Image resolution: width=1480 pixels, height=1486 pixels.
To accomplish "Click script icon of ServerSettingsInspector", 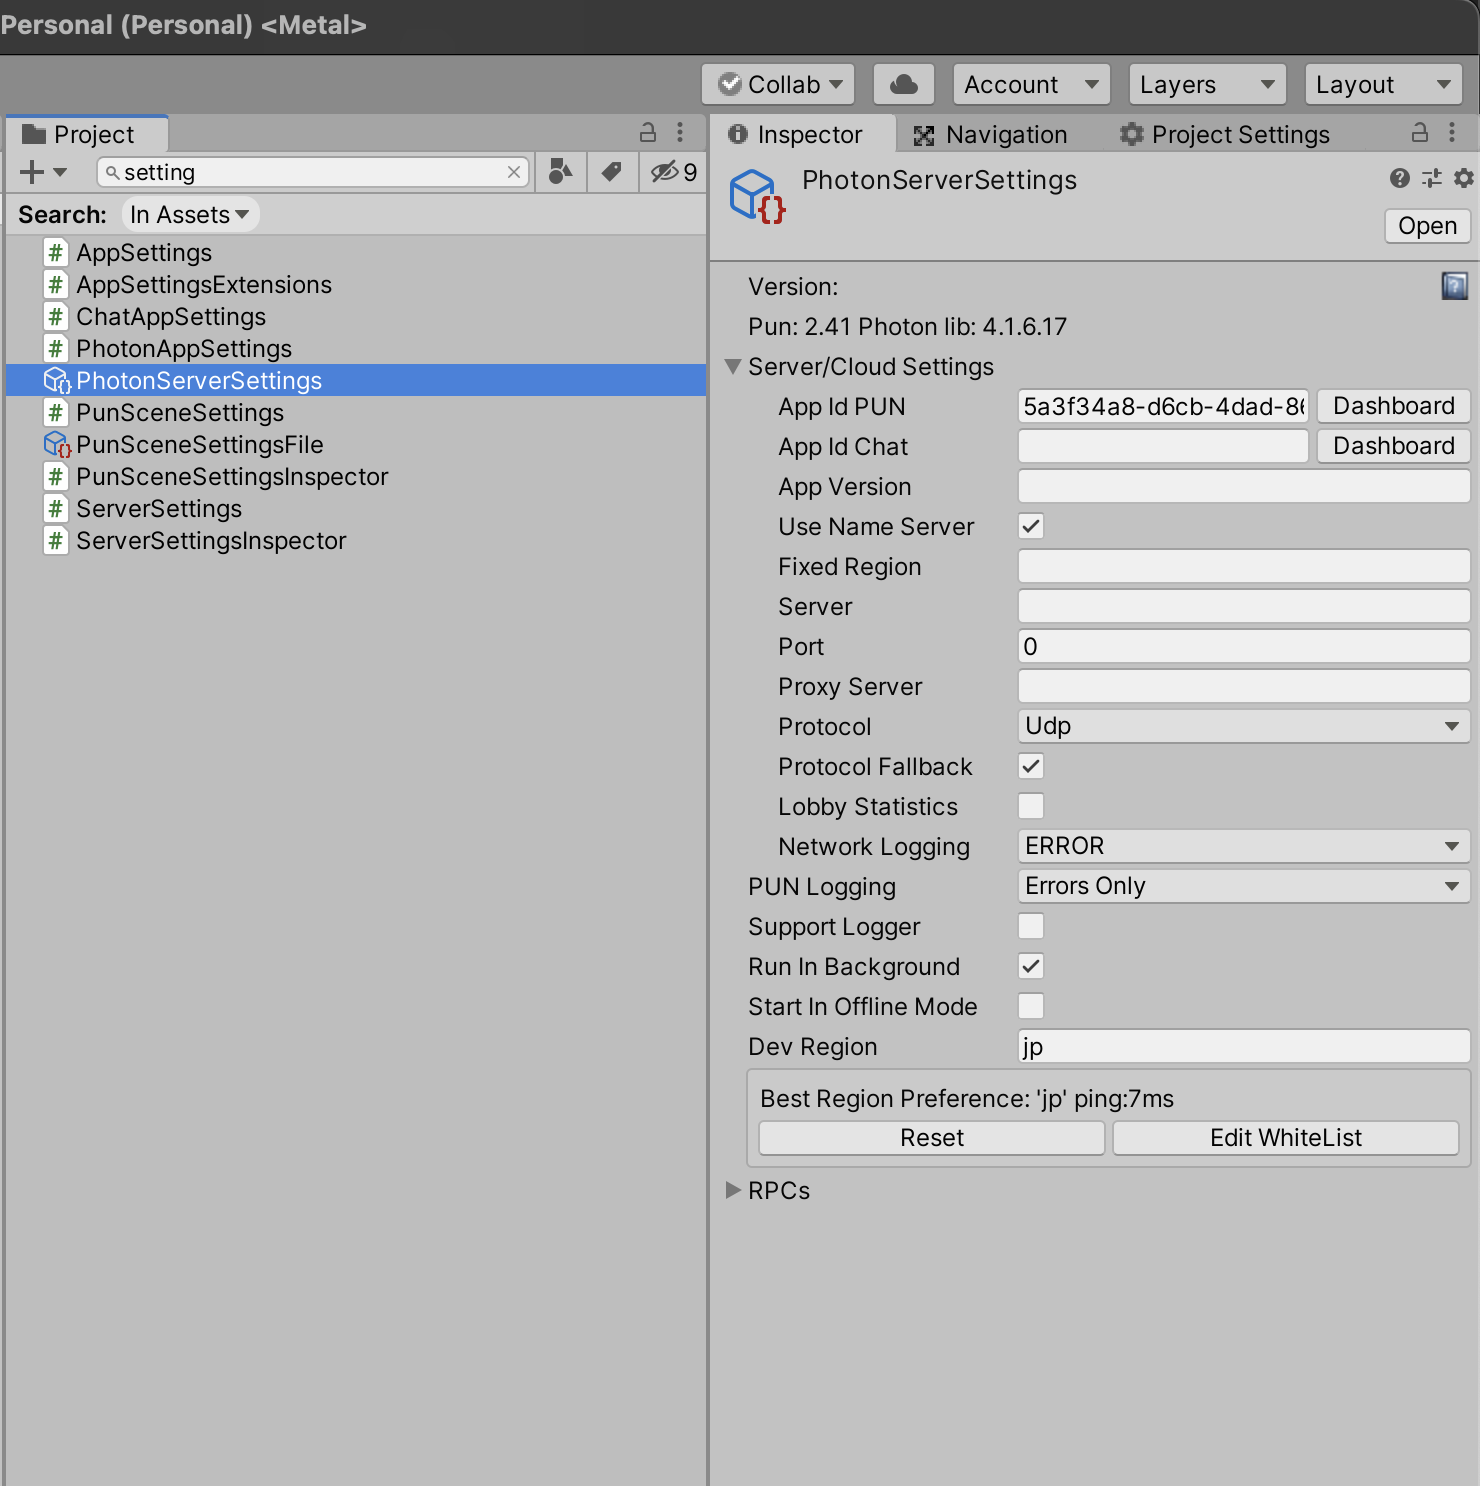I will (56, 541).
